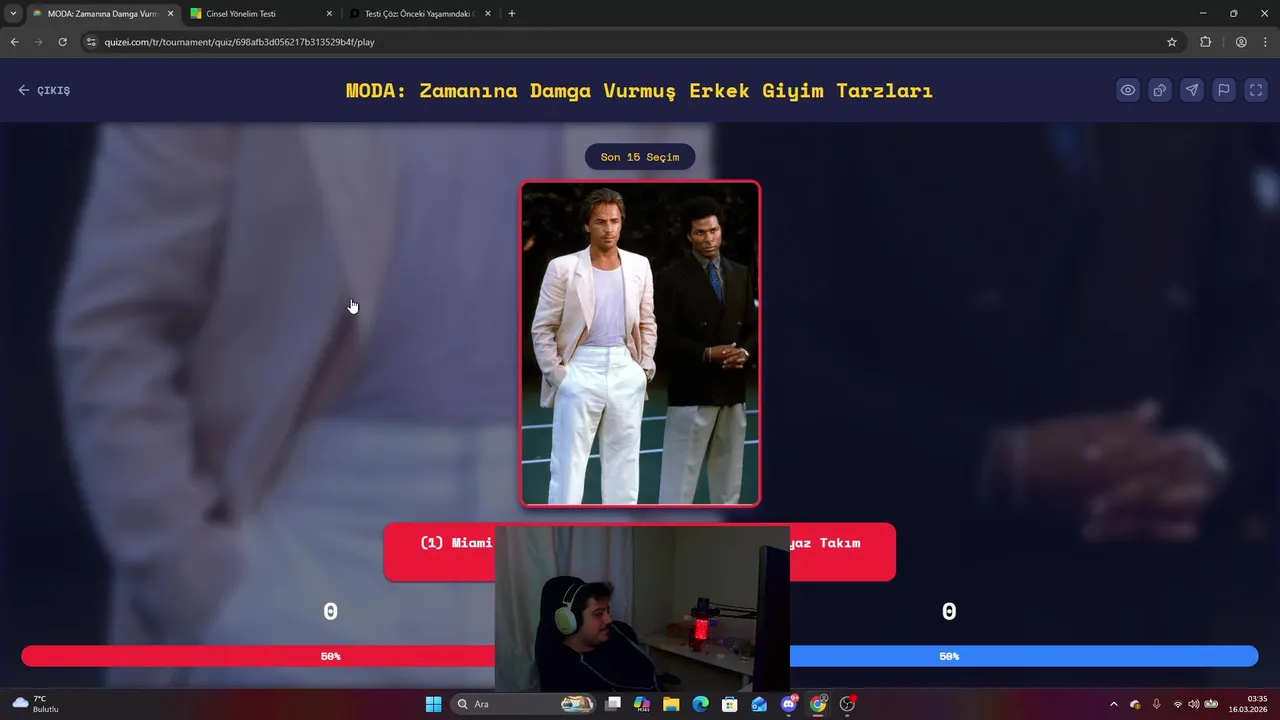Open File Explorer from taskbar
The image size is (1280, 720).
671,704
